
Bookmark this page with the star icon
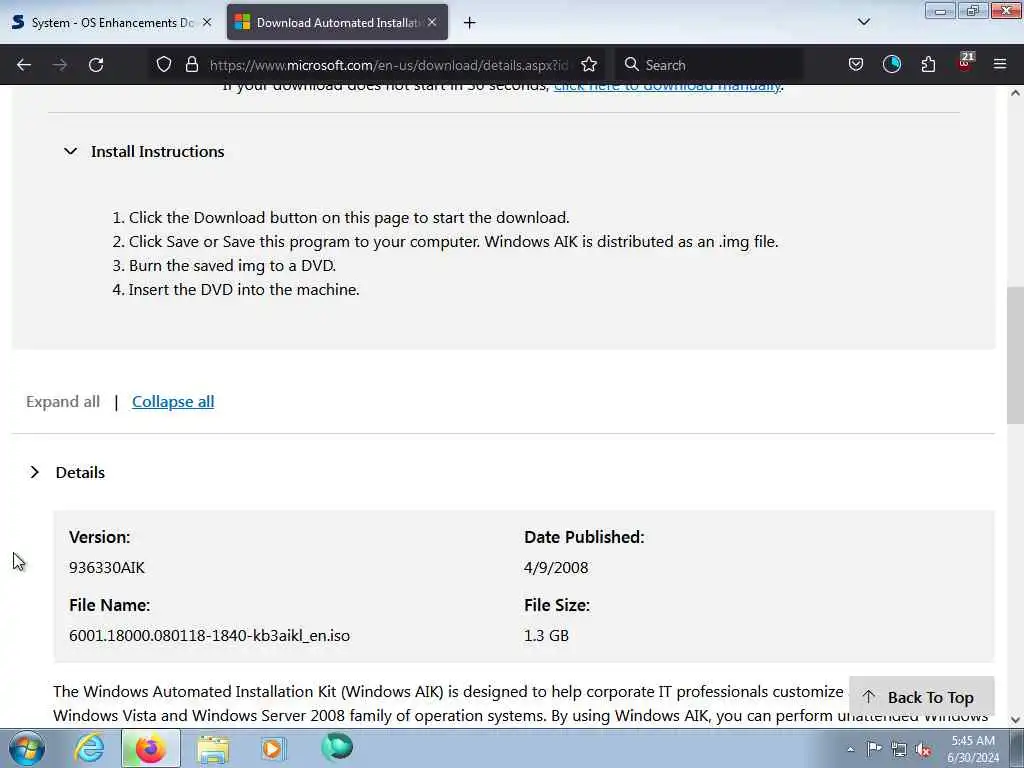(x=589, y=65)
